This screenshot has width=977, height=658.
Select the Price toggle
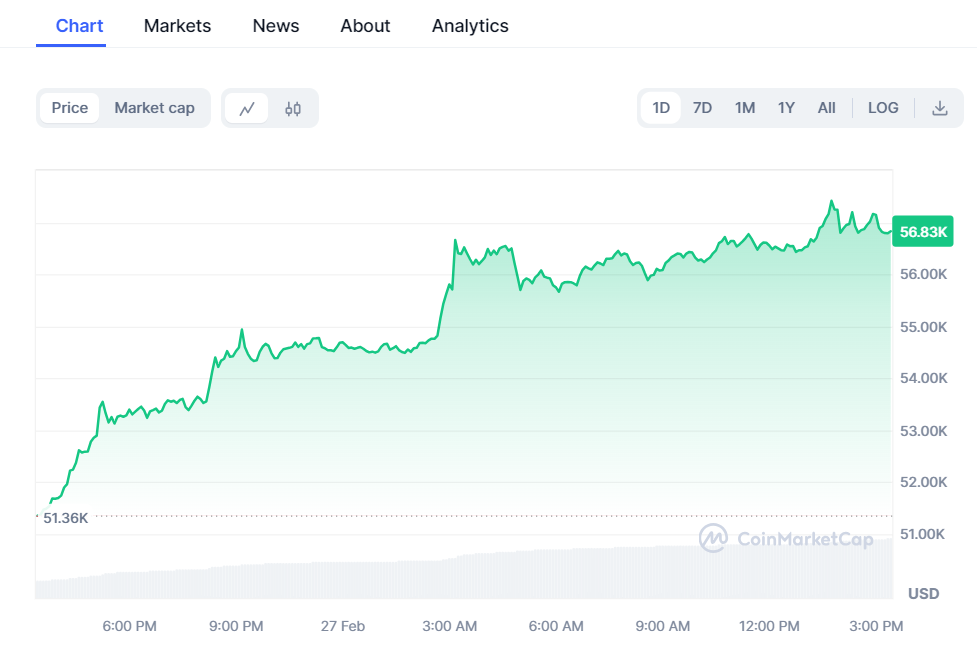70,108
